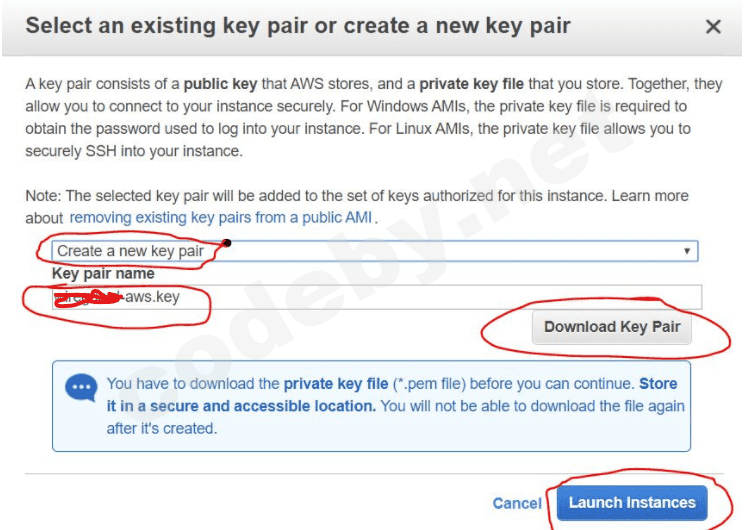
Task: Click the 'after it's created.' text line
Action: click(x=161, y=428)
